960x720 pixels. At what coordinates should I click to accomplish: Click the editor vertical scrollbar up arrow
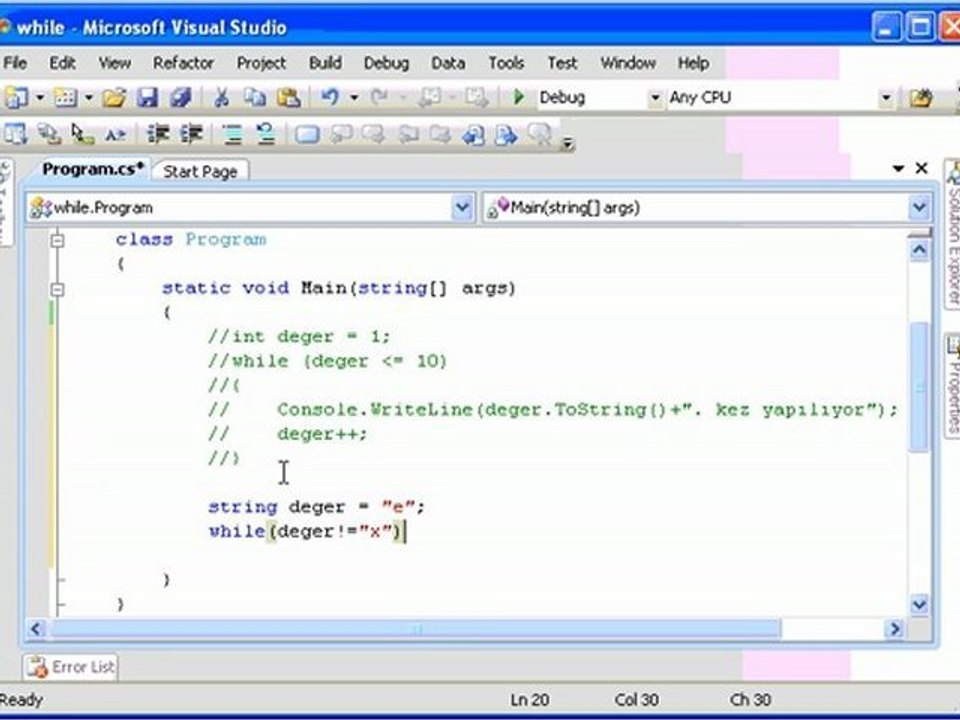click(x=918, y=250)
